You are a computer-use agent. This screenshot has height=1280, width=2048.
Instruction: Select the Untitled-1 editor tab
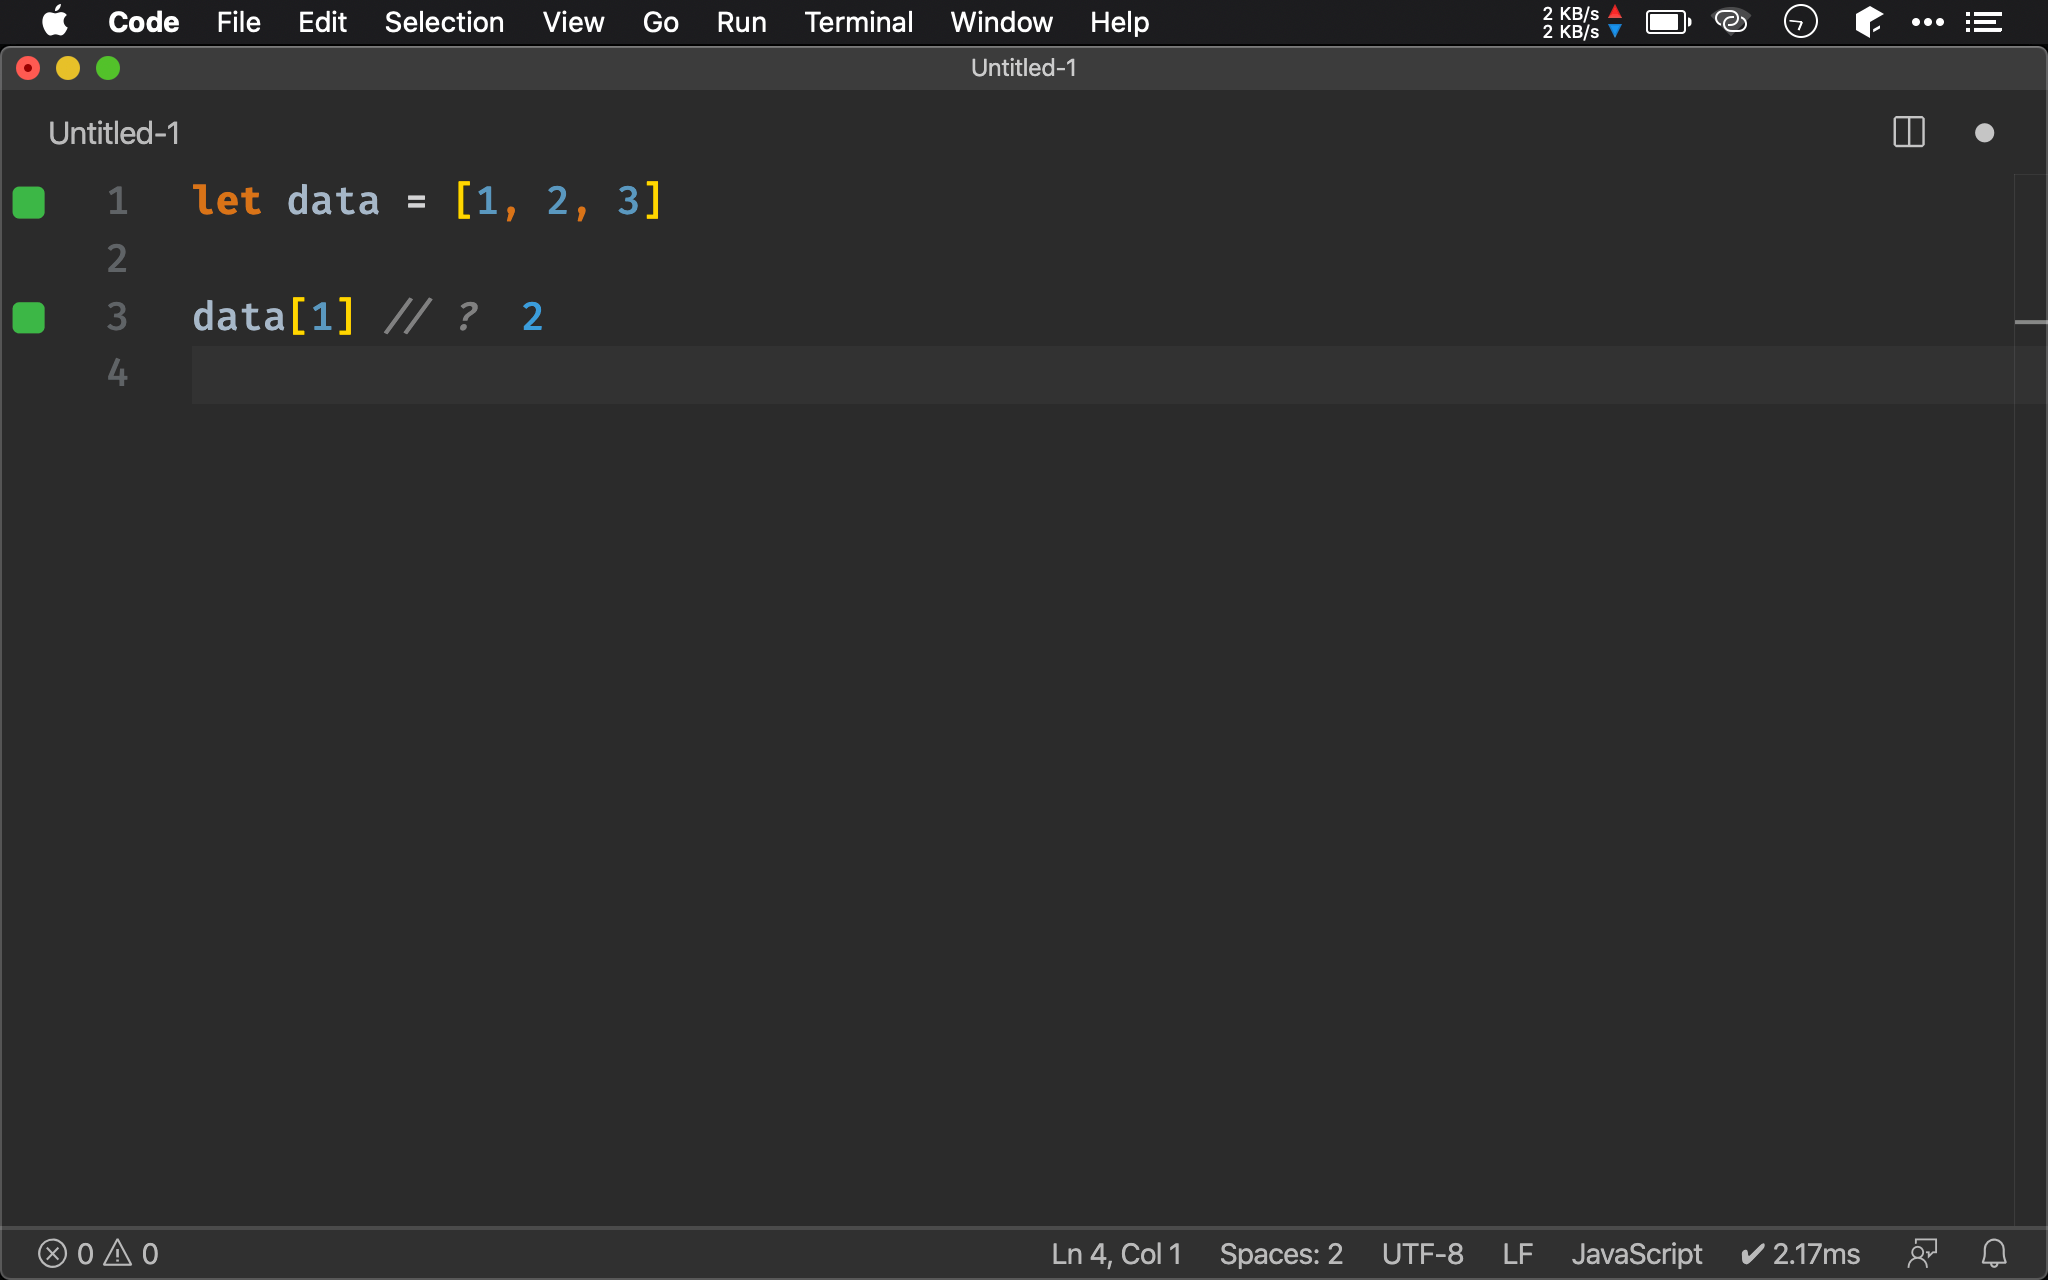[114, 133]
